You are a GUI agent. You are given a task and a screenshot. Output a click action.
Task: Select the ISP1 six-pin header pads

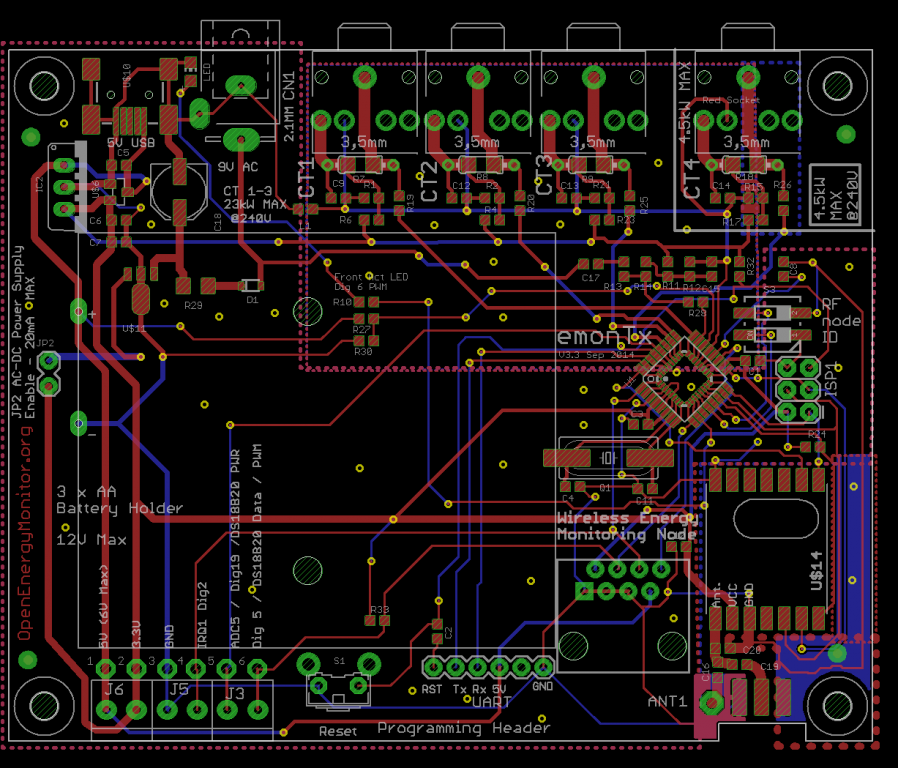[x=798, y=389]
